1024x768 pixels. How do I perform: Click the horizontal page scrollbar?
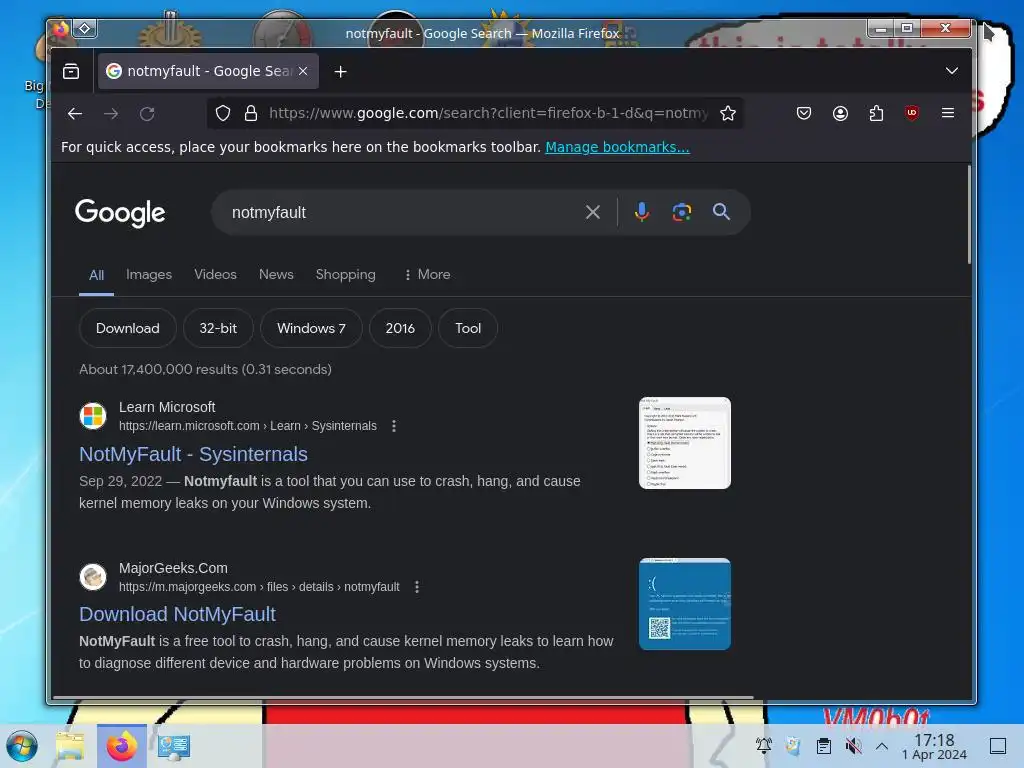tap(403, 697)
